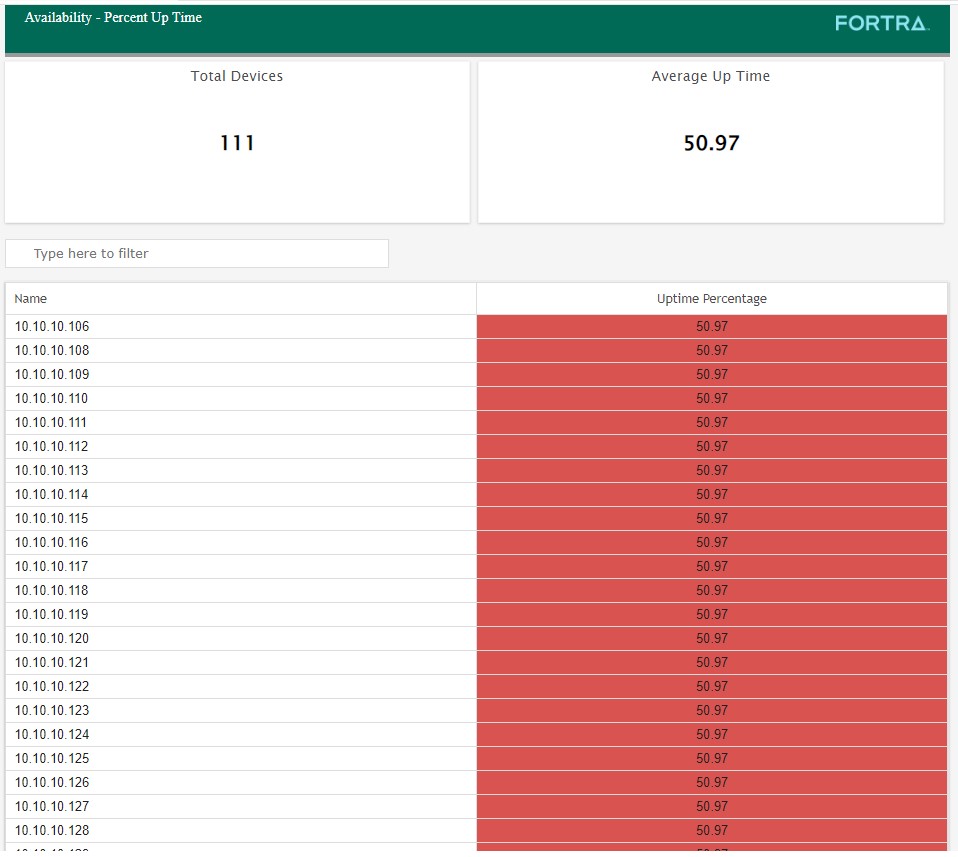Select the device row 10.10.10.108

[x=477, y=351]
